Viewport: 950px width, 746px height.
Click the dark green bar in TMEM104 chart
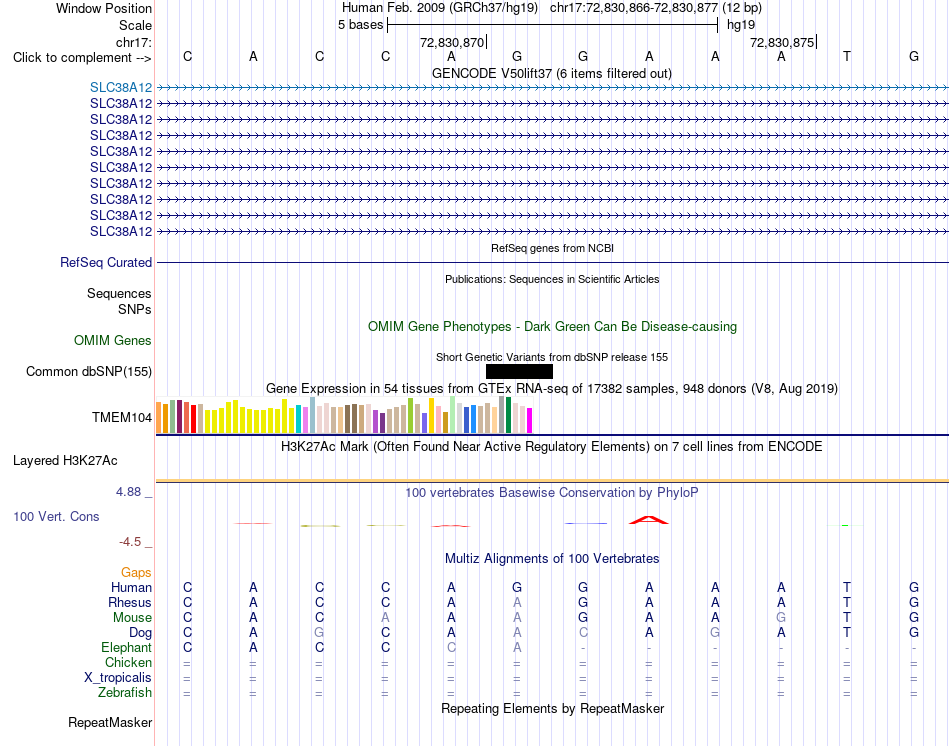(x=508, y=415)
